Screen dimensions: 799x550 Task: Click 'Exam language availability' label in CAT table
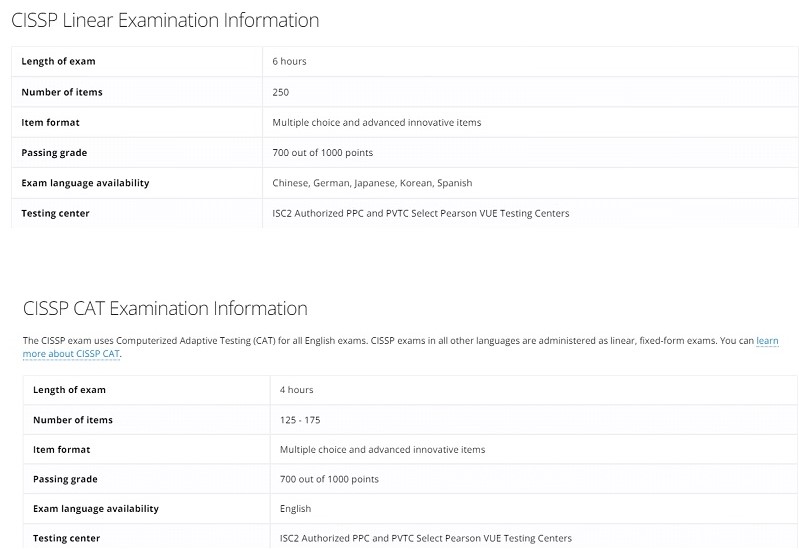pyautogui.click(x=96, y=509)
